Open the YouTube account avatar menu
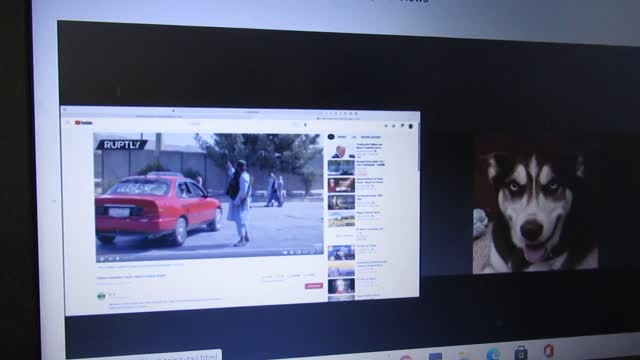 point(411,126)
